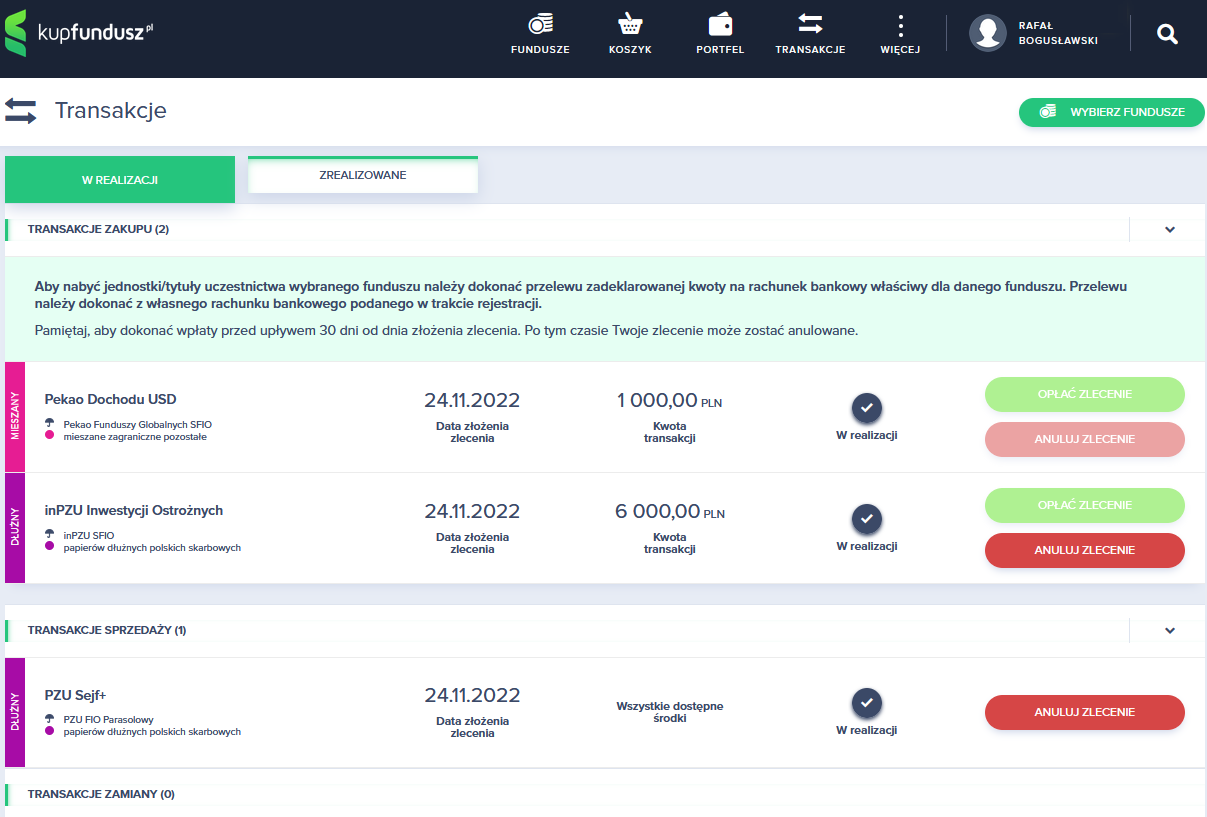This screenshot has width=1207, height=817.
Task: Click the umbrella icon next to Pekao Funduszy Globalnych SFIO
Action: (49, 423)
